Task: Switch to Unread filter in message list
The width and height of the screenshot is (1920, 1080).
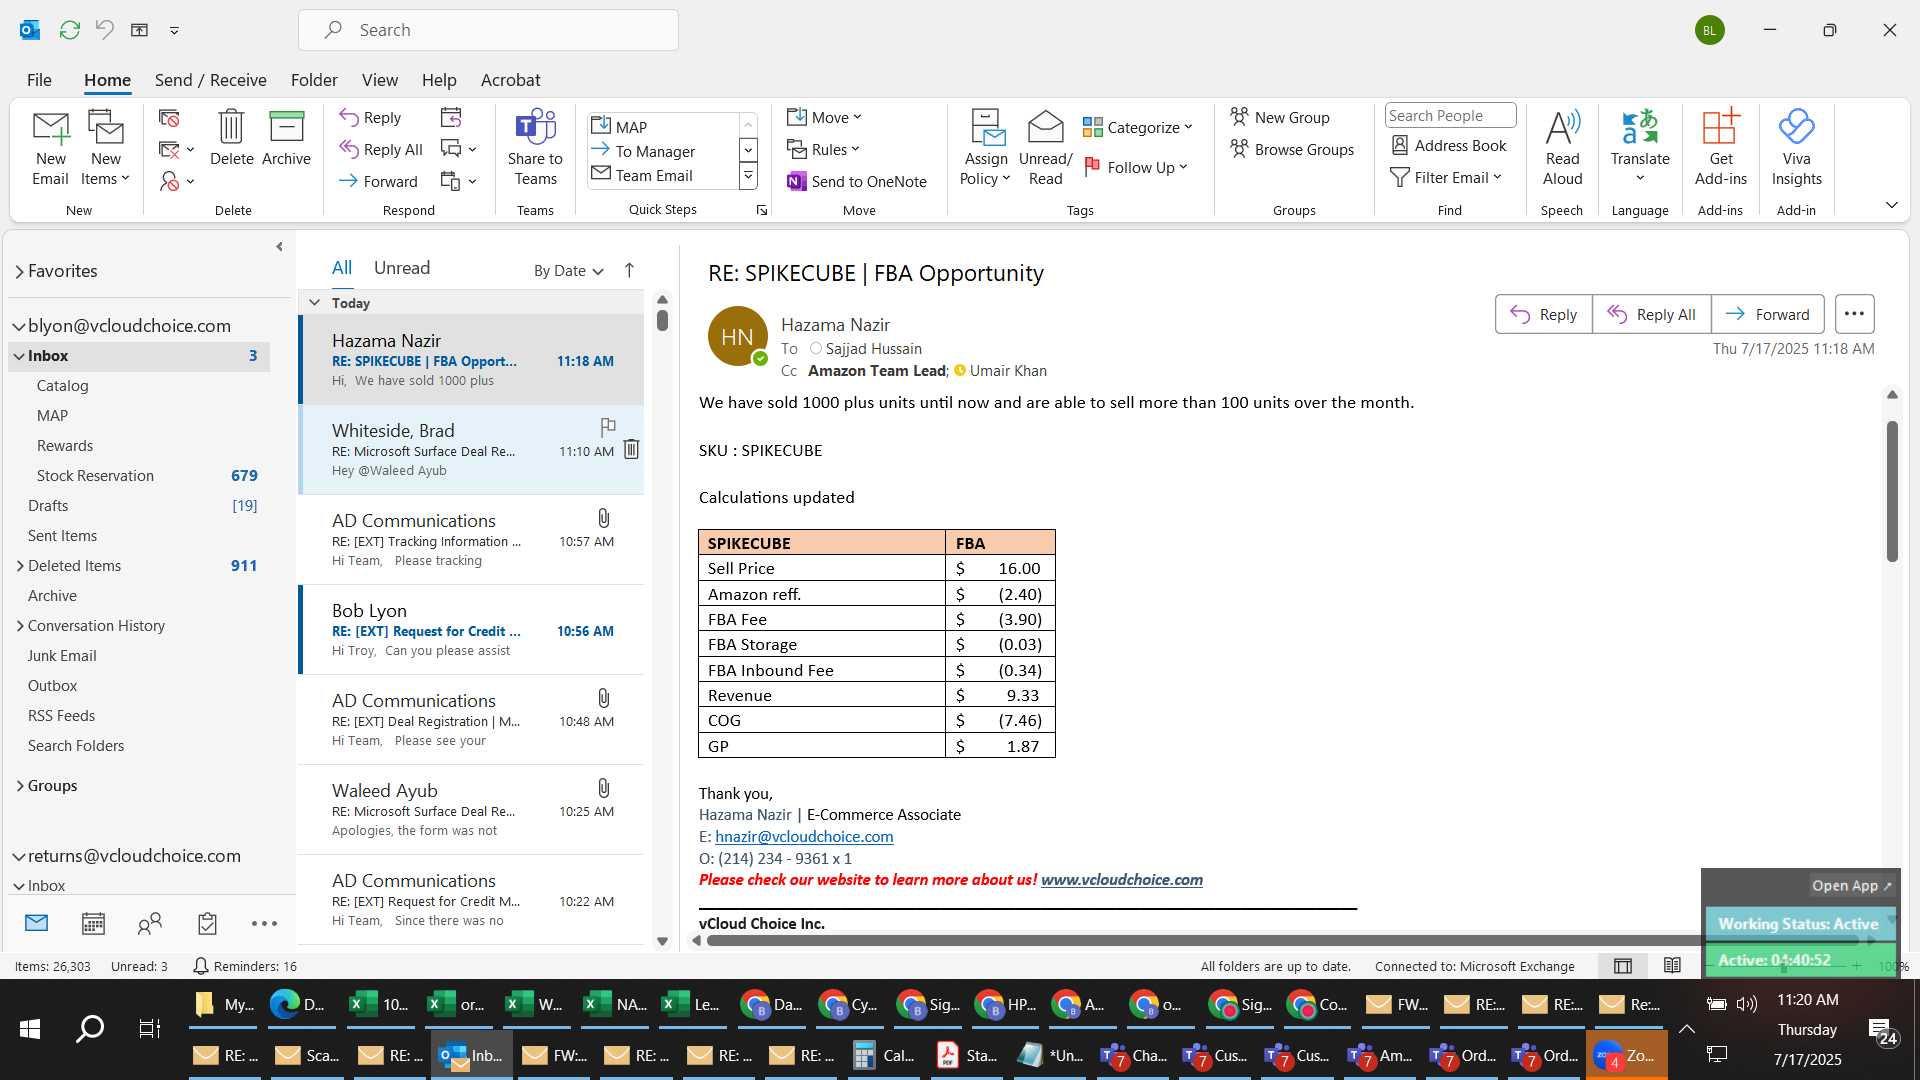Action: 402,268
